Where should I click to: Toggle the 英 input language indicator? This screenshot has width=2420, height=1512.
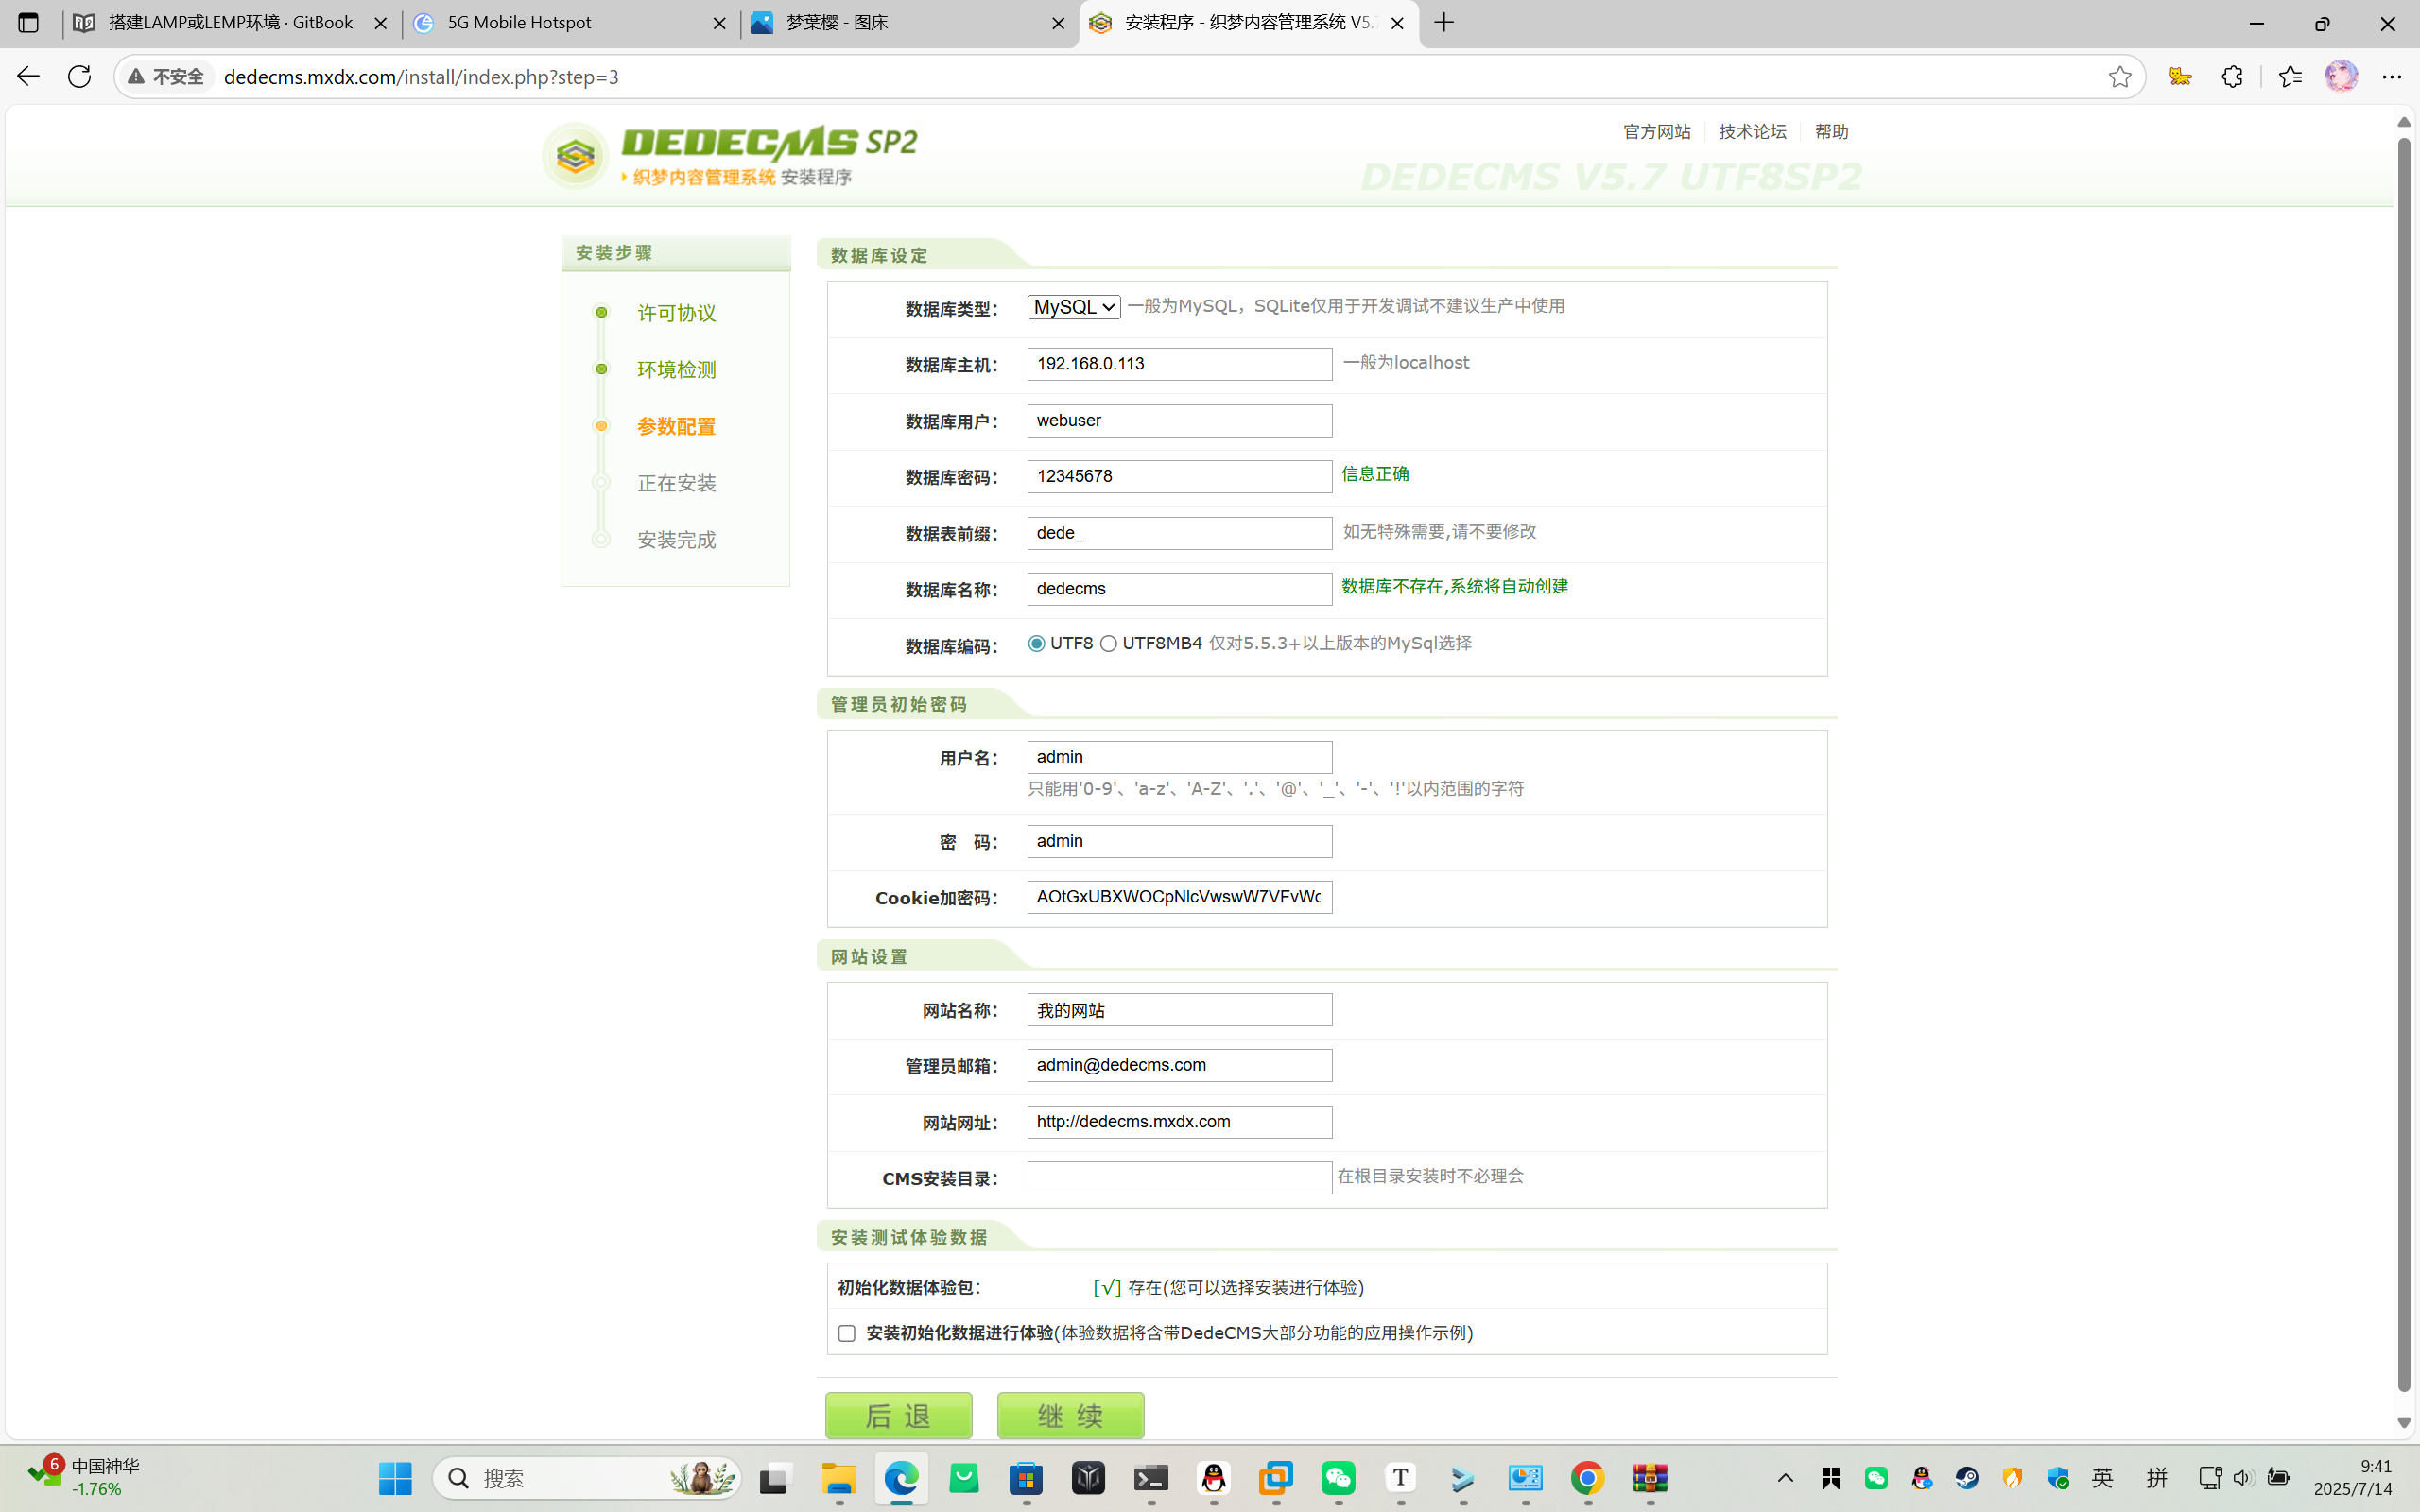tap(2103, 1478)
